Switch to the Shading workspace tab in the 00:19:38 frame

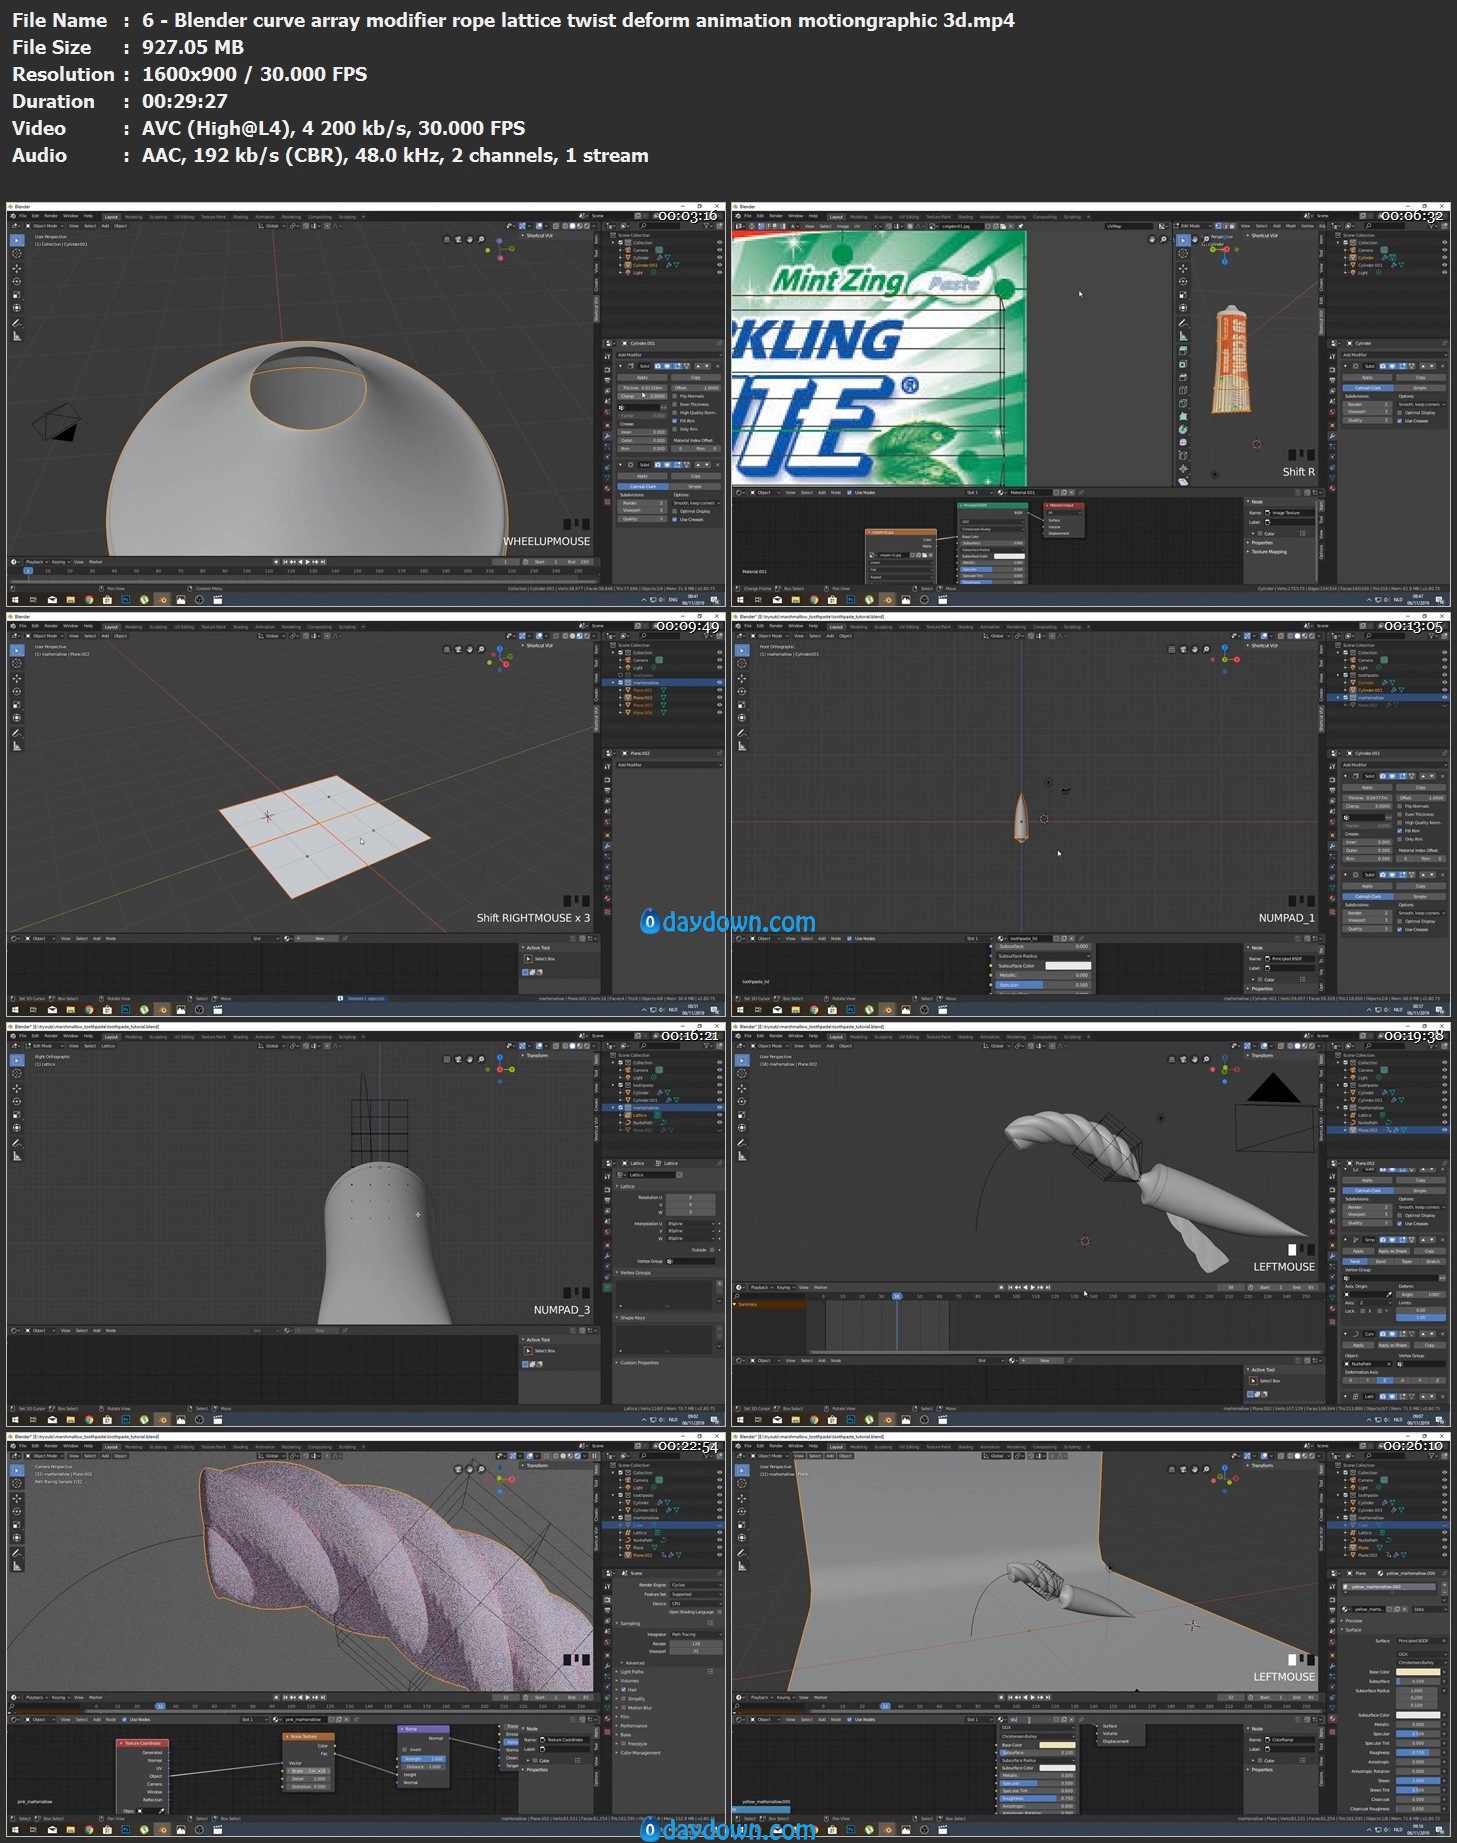click(x=965, y=1036)
